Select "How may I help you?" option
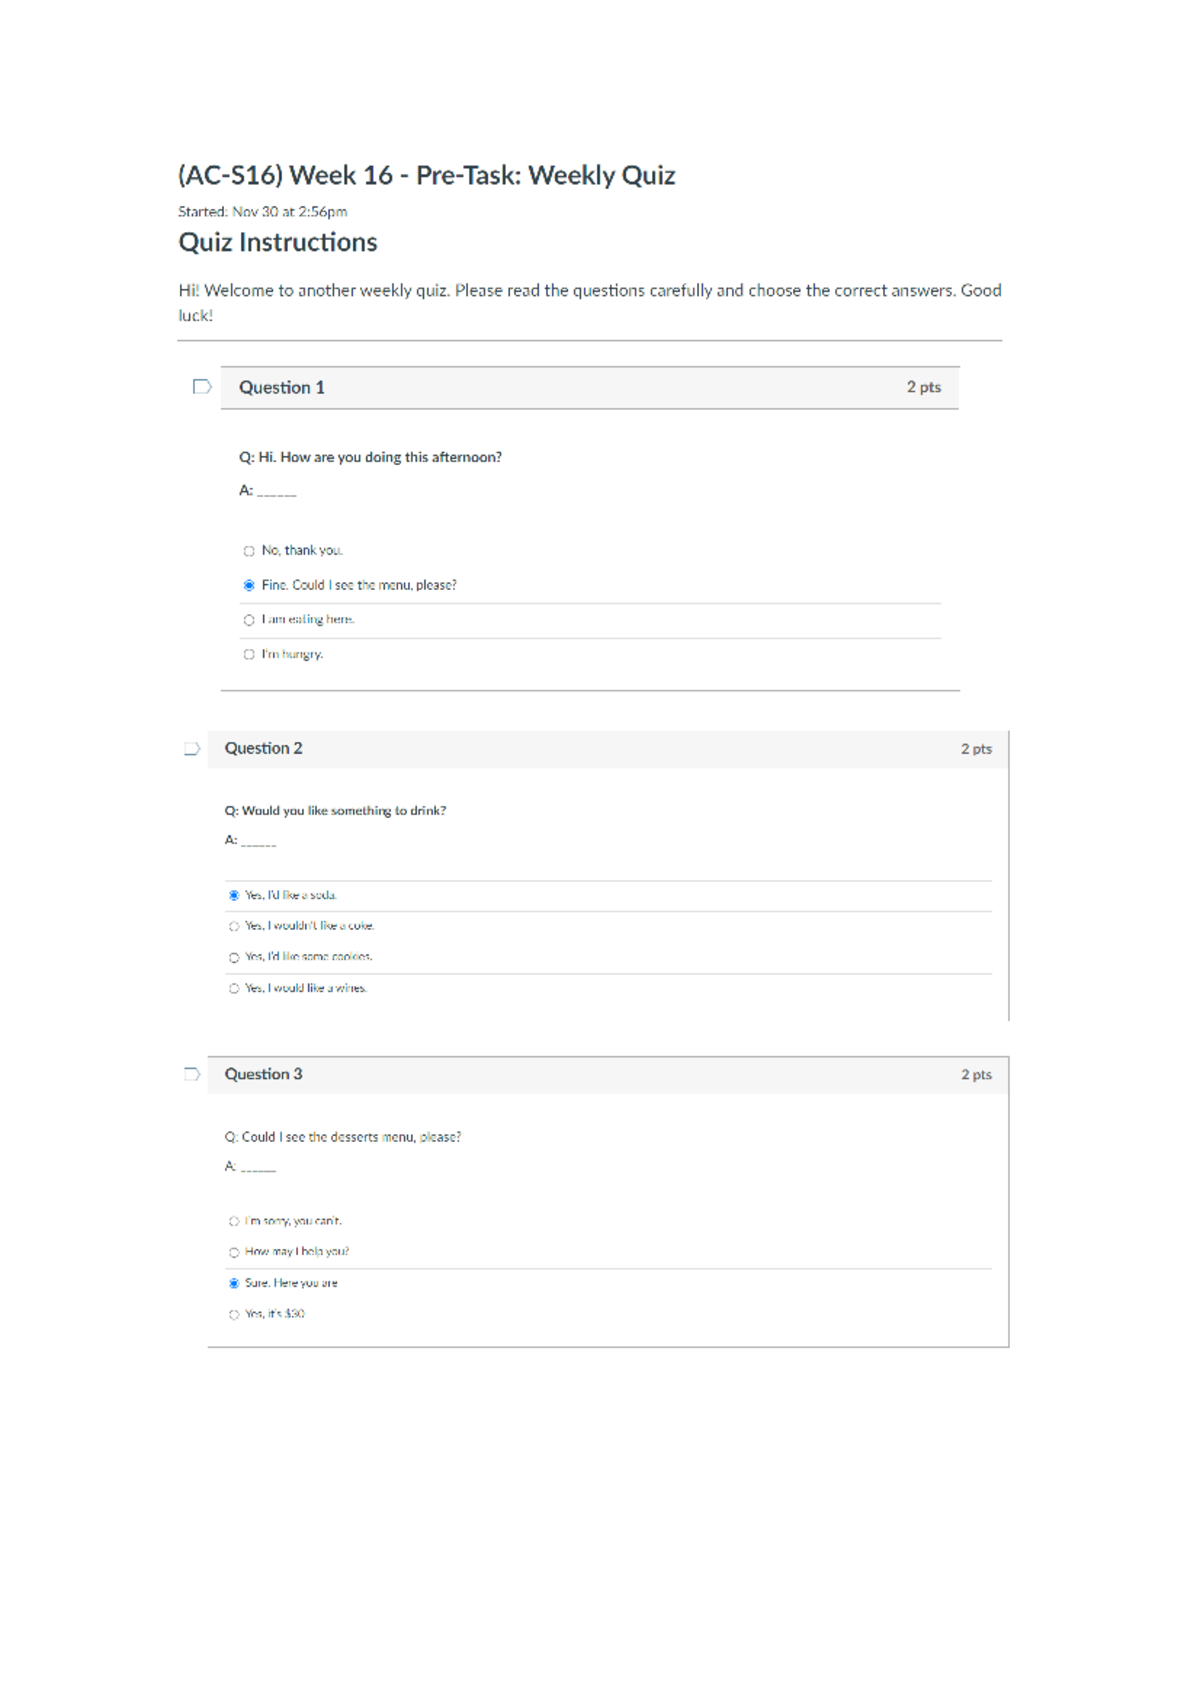The image size is (1200, 1698). (234, 1252)
